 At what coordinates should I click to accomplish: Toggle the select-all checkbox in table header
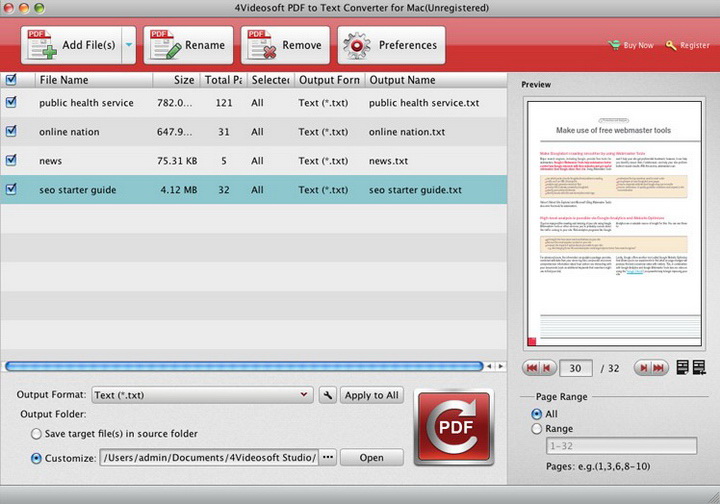11,79
